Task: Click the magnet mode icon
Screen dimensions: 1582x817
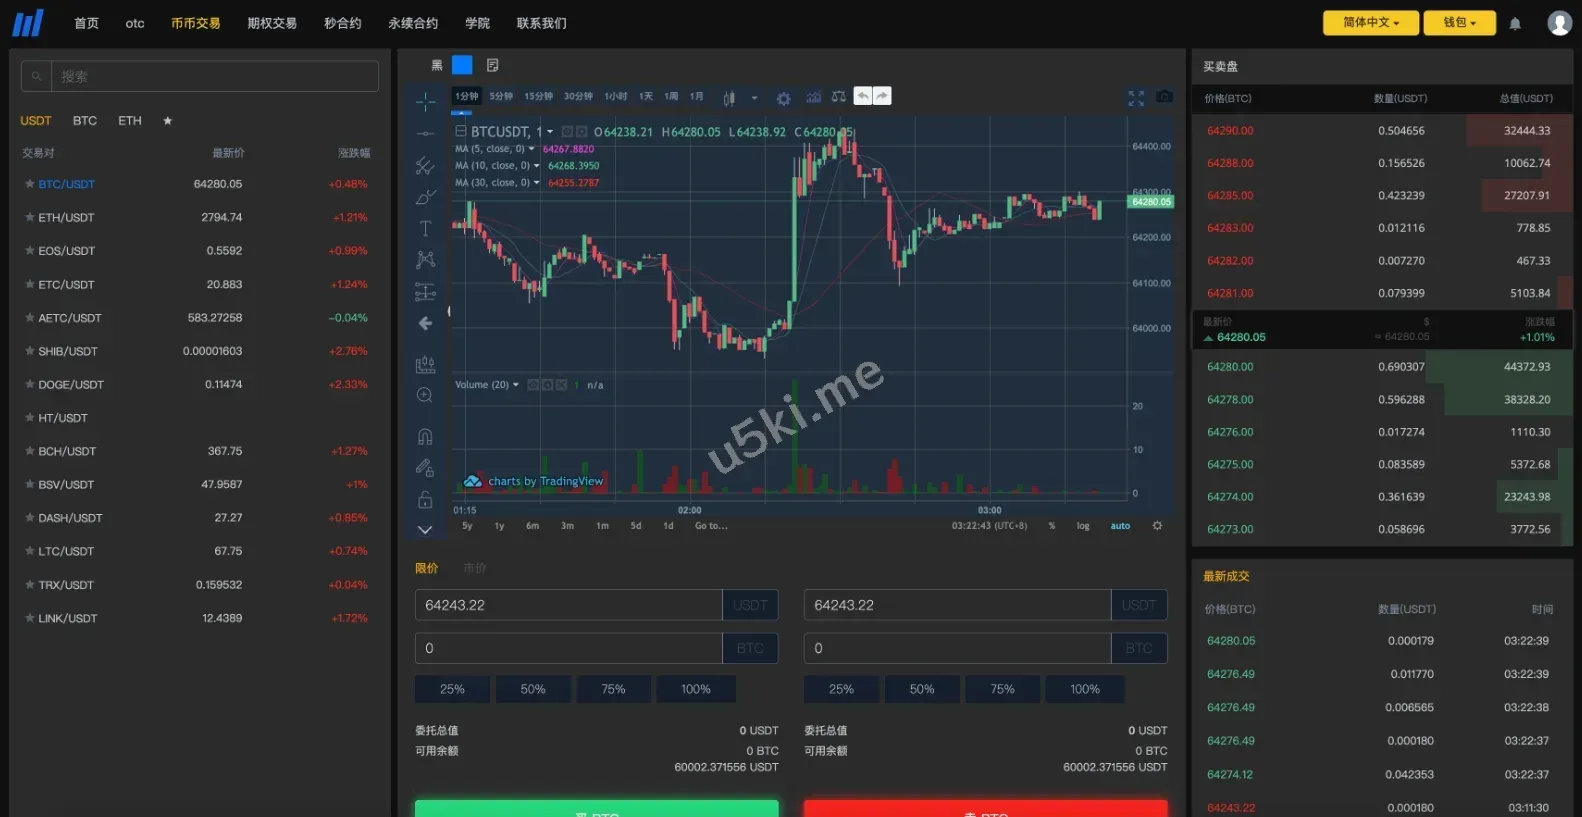Action: pos(425,436)
